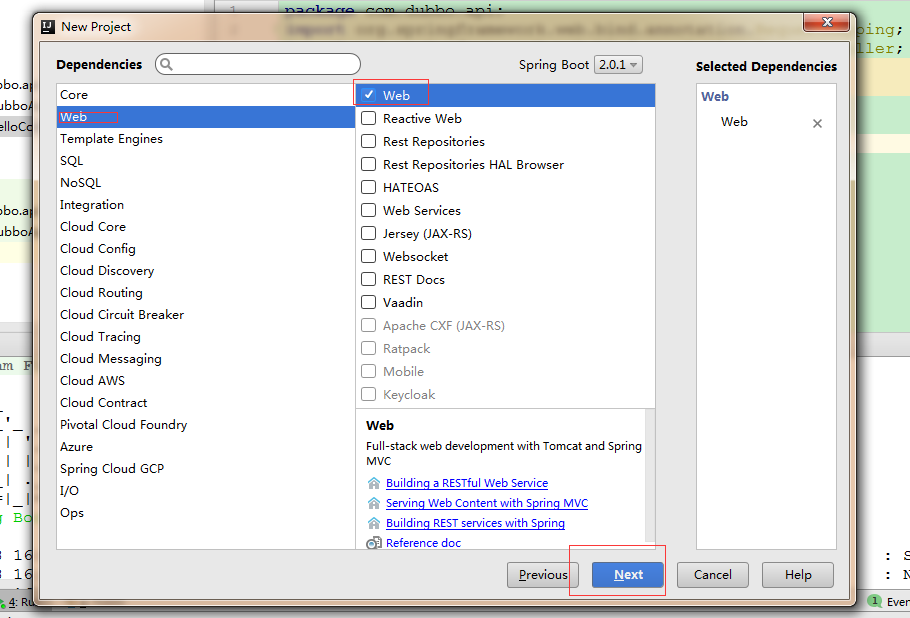Click the house icon beside Building REST services
Viewport: 910px width, 618px height.
374,523
